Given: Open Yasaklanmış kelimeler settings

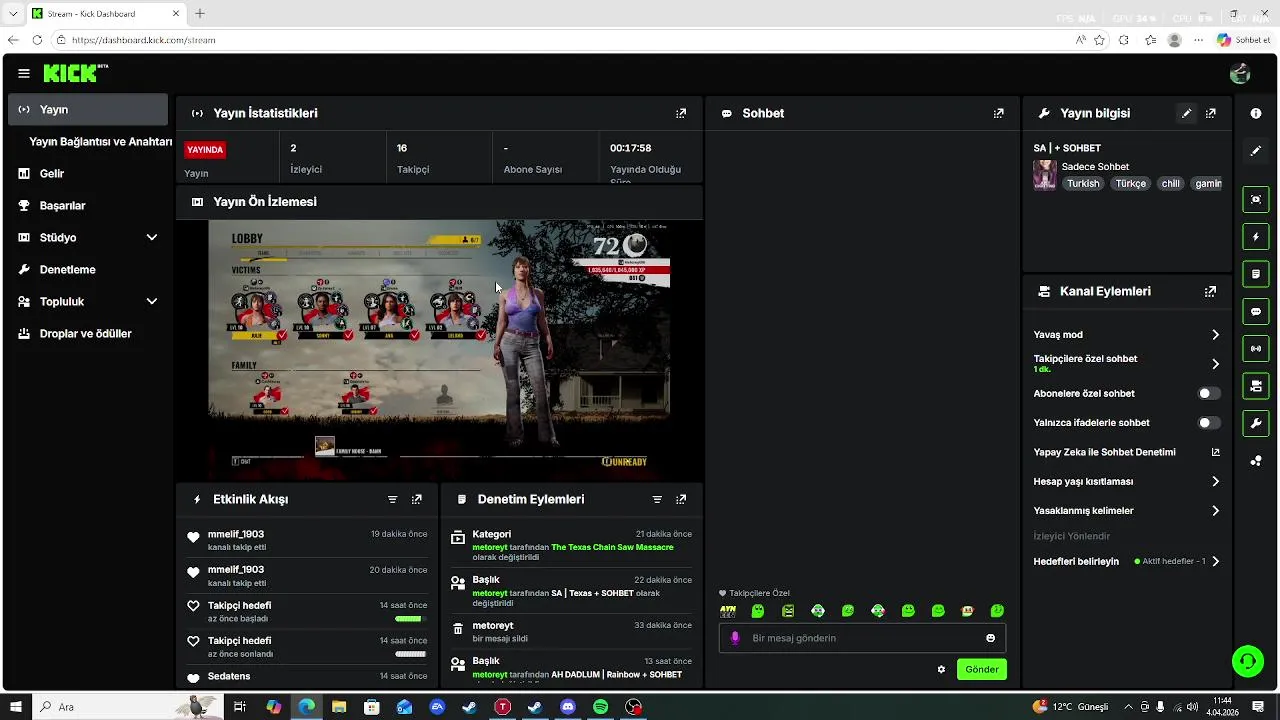Looking at the screenshot, I should tap(1127, 511).
